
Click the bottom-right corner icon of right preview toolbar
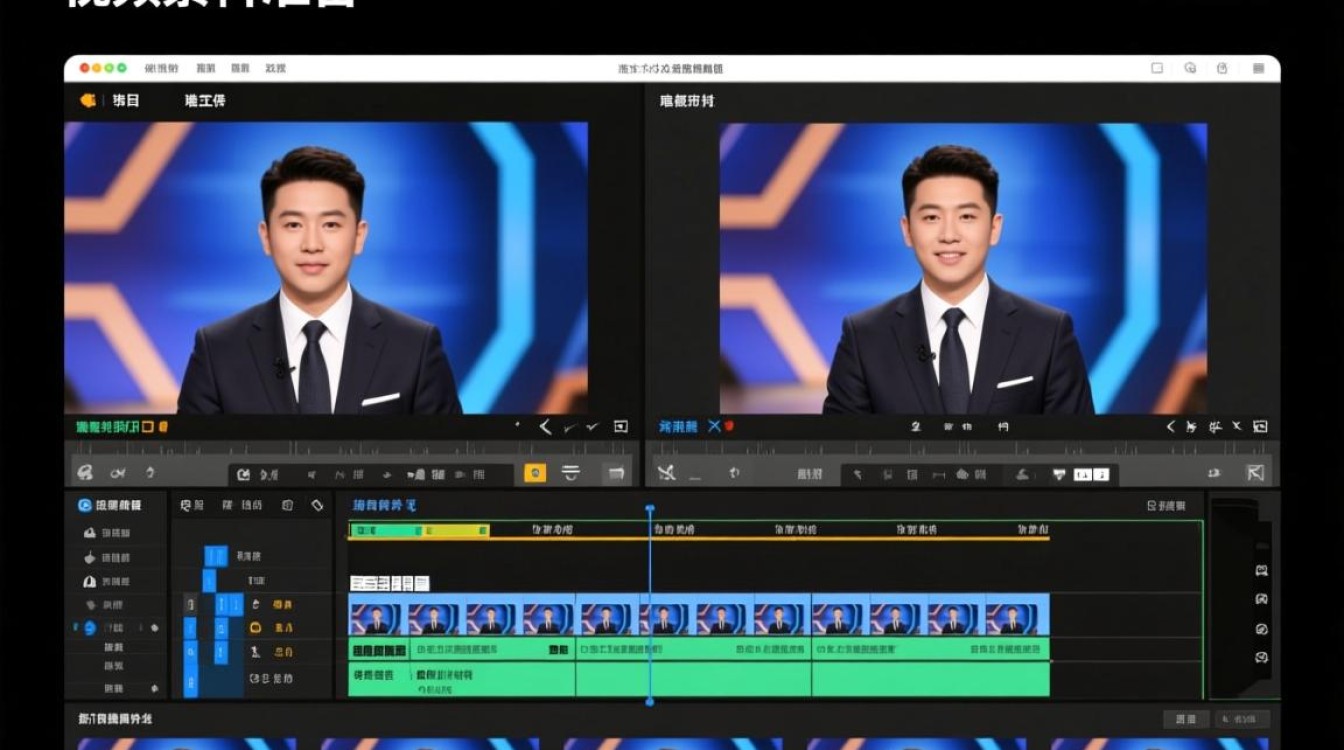pyautogui.click(x=1256, y=473)
